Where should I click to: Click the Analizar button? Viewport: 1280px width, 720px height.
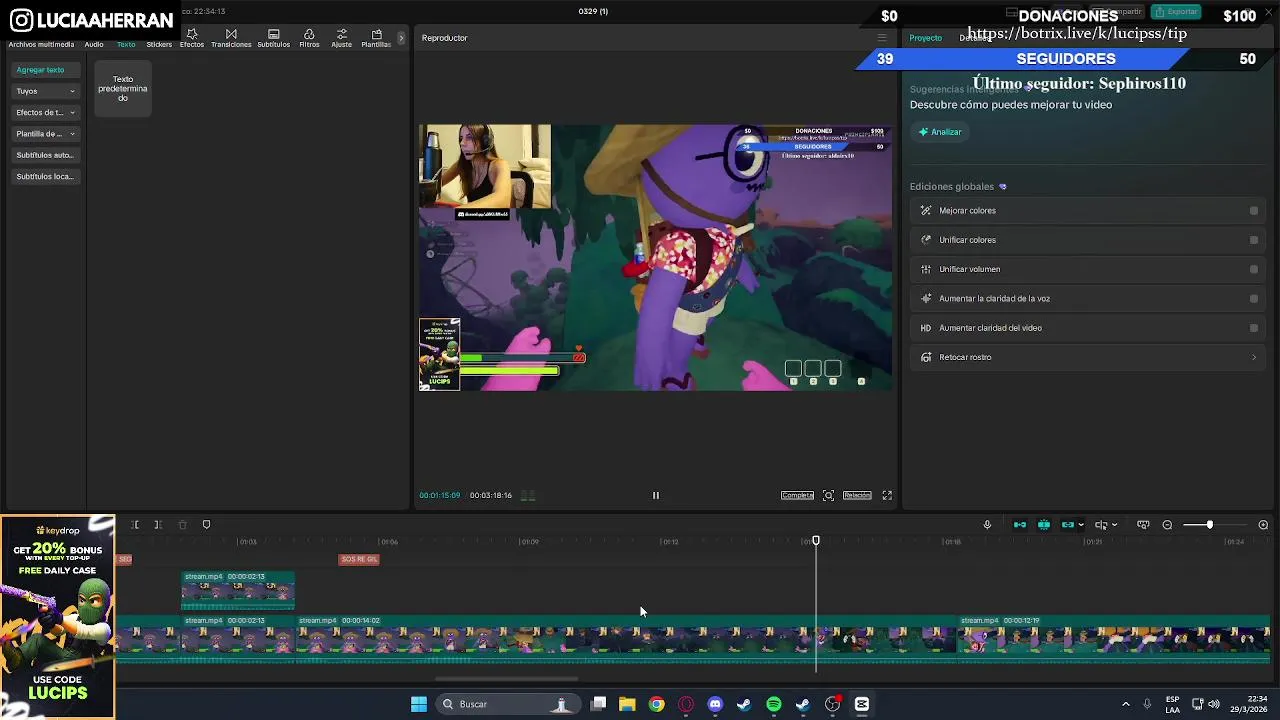[940, 132]
